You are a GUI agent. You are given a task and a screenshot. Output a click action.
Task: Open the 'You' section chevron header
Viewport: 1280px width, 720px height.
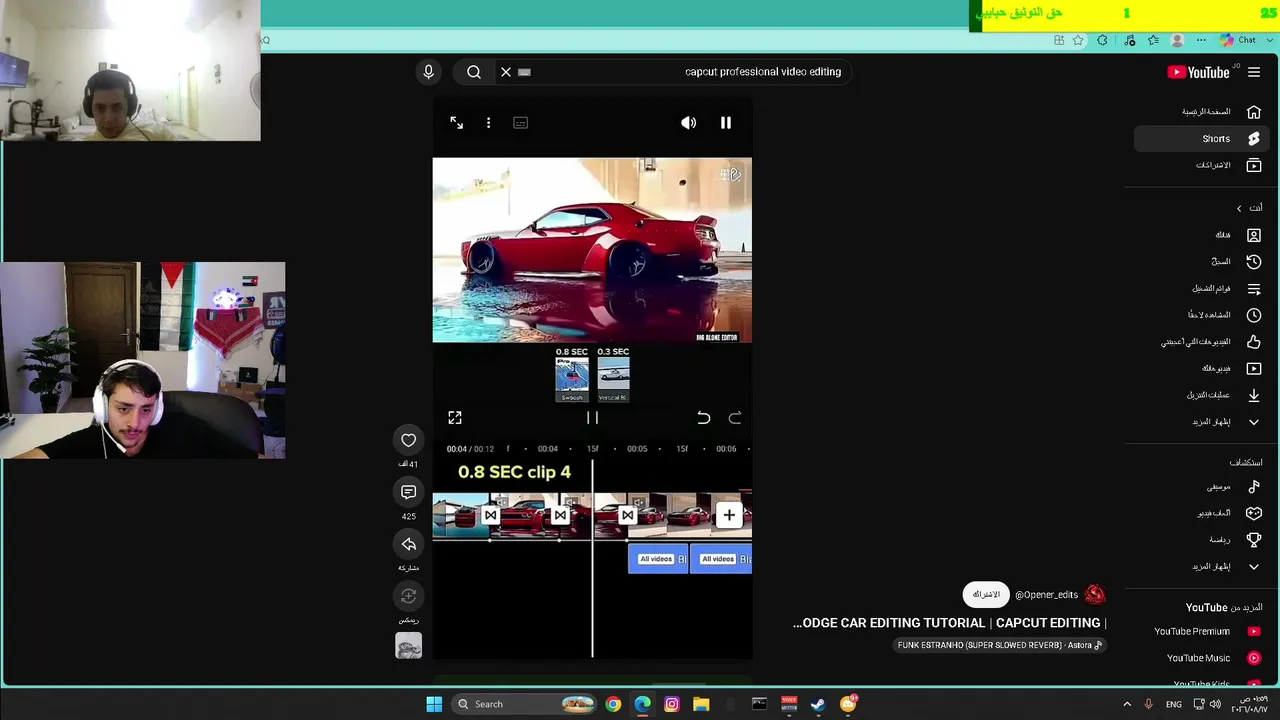click(1249, 208)
